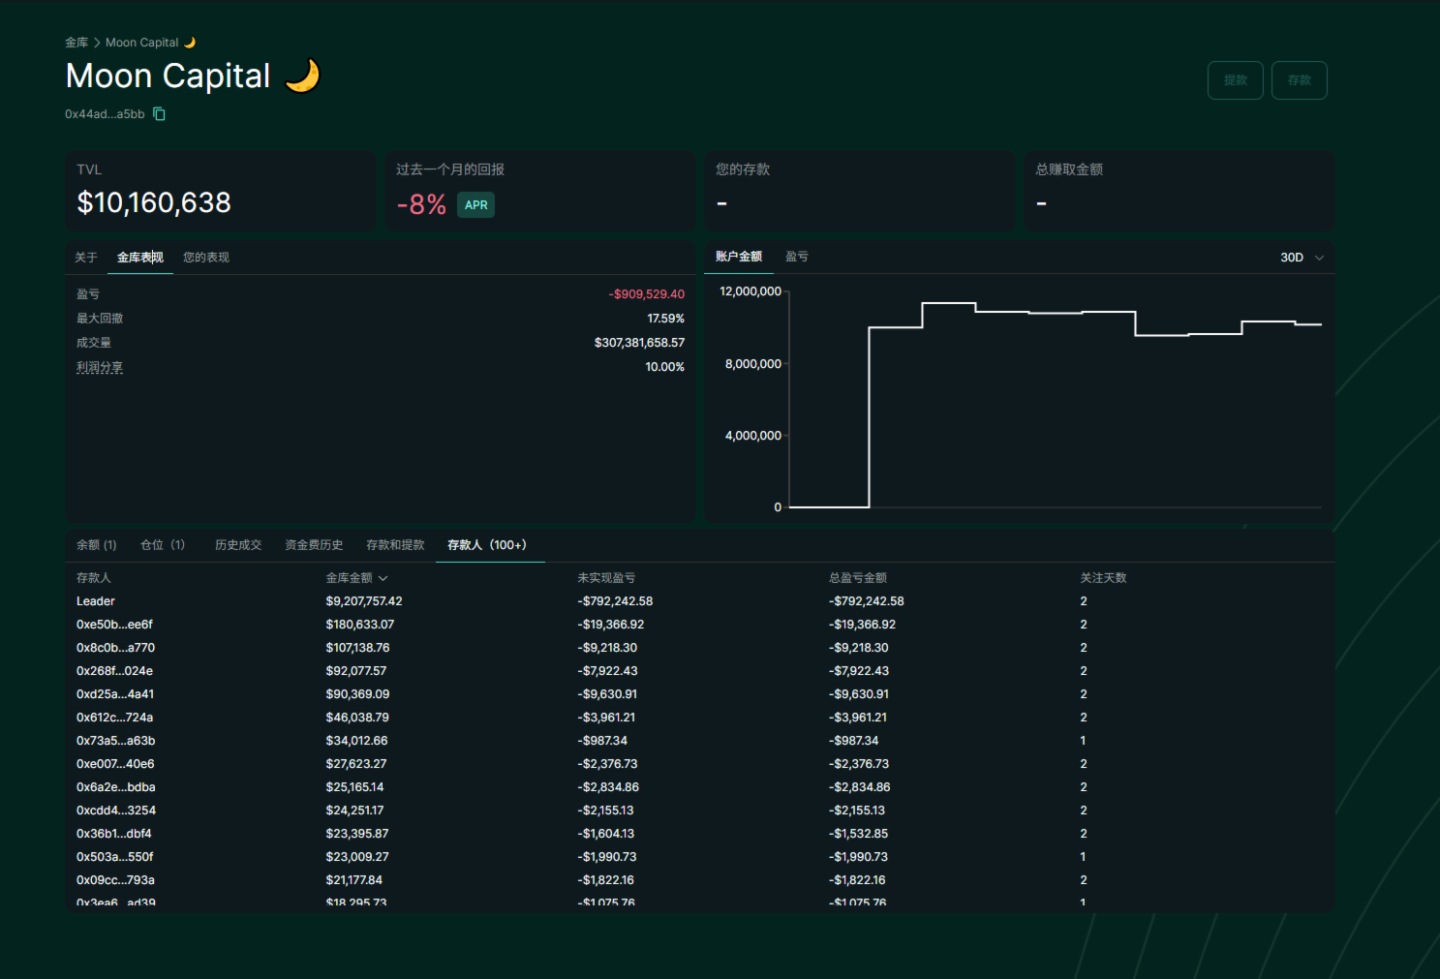Select the 账户金额 chart tab

coord(739,257)
